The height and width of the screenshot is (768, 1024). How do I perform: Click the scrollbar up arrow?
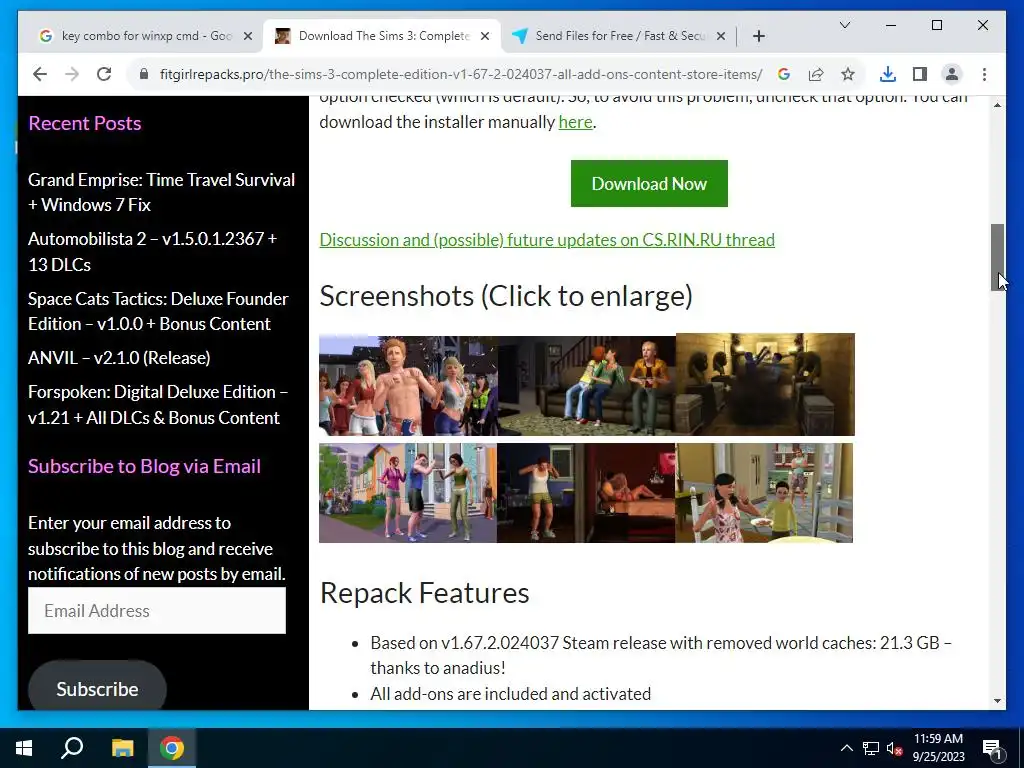pos(997,104)
